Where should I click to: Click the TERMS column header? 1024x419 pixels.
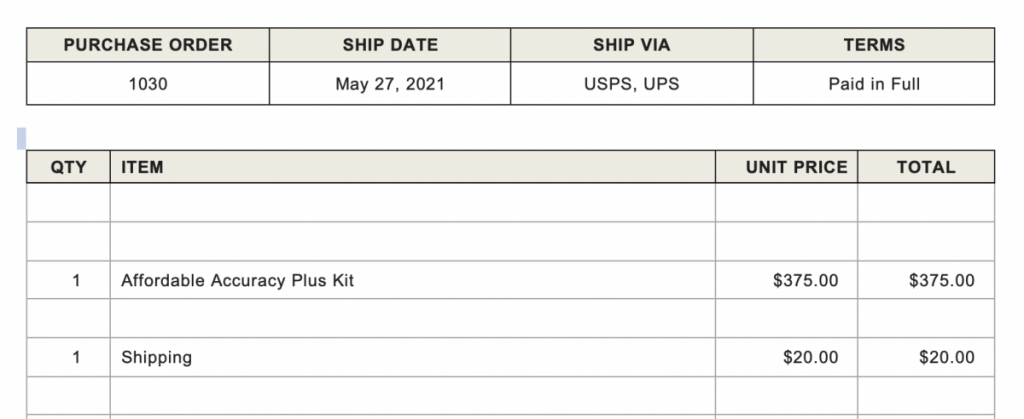coord(874,45)
